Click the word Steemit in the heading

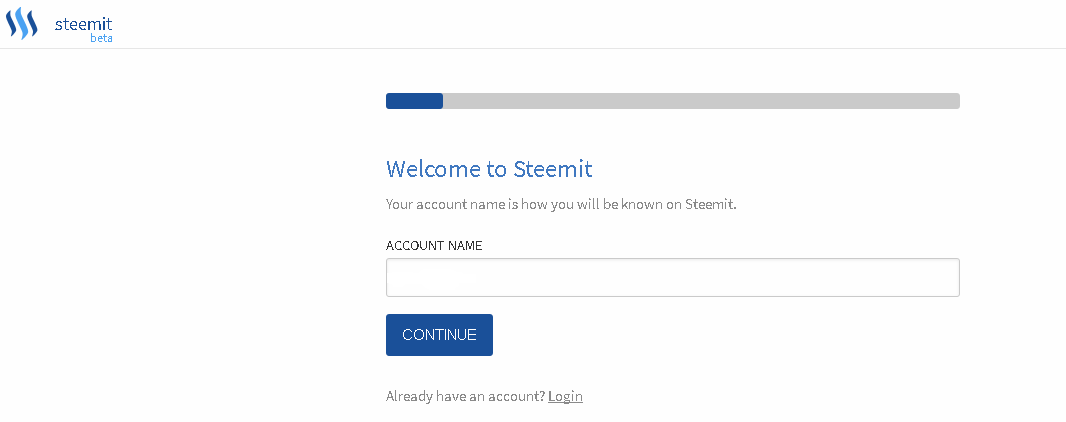[553, 169]
